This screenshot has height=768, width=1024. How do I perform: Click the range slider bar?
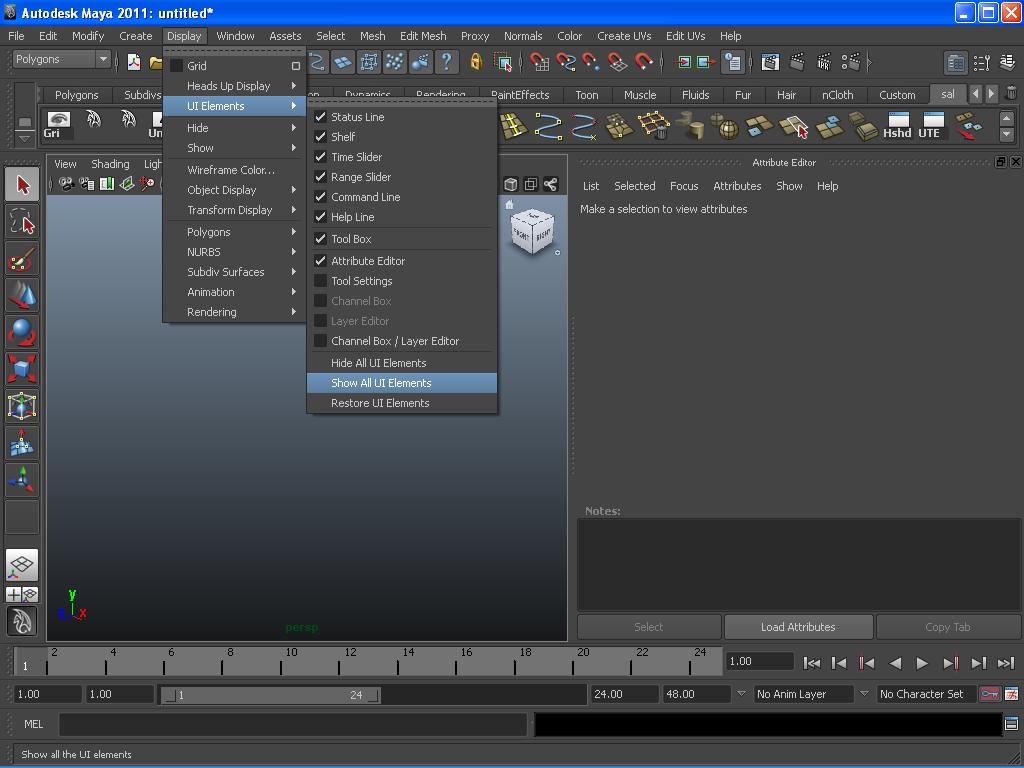click(x=271, y=695)
